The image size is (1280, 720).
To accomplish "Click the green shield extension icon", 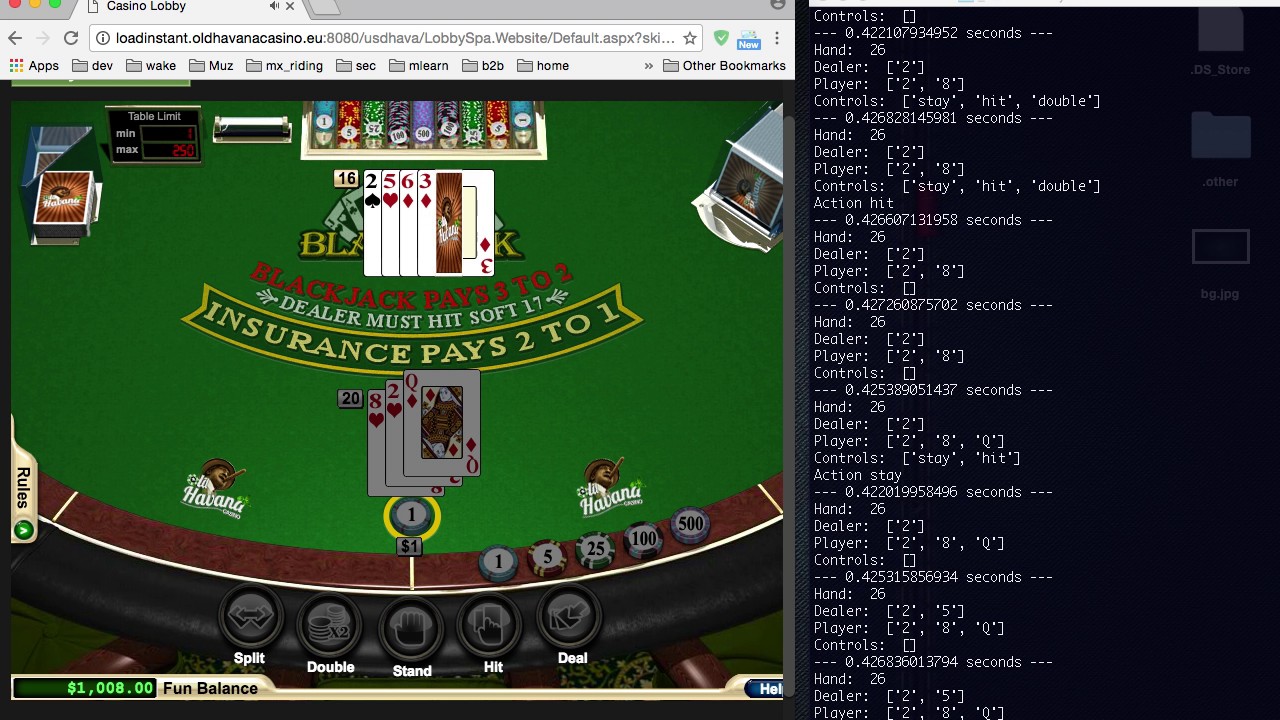I will [721, 38].
